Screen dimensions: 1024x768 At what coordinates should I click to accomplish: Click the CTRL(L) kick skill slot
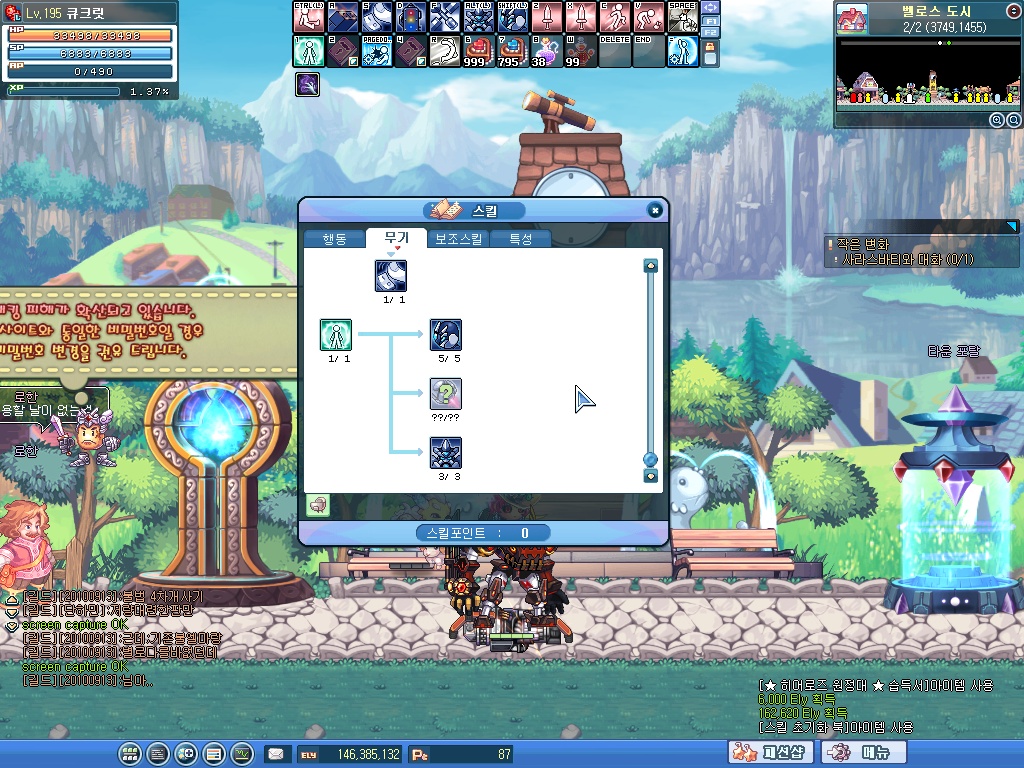click(309, 16)
